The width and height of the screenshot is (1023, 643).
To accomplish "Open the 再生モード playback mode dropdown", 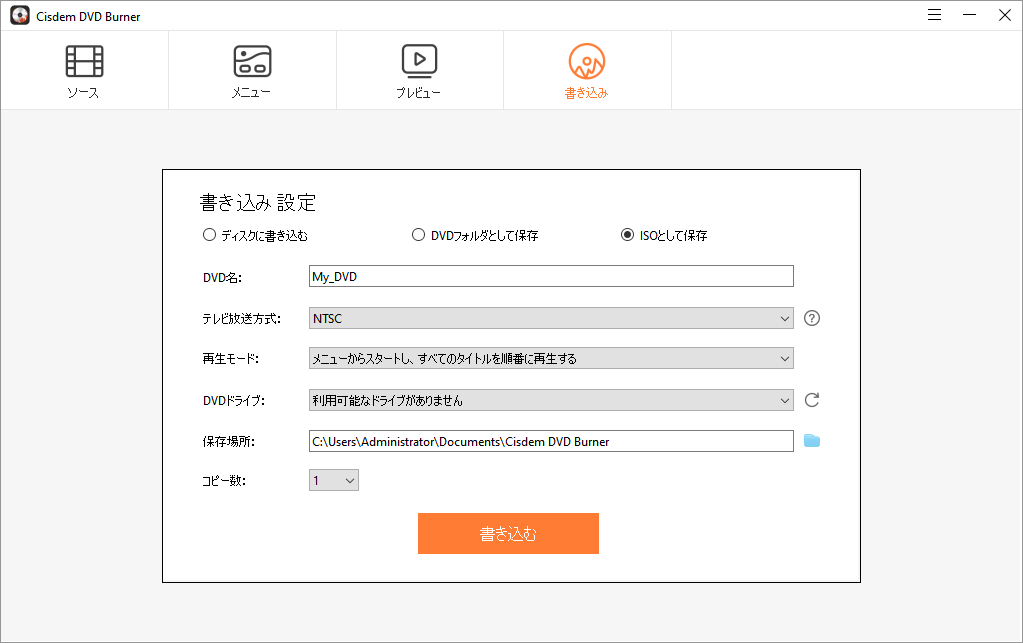I will point(551,359).
